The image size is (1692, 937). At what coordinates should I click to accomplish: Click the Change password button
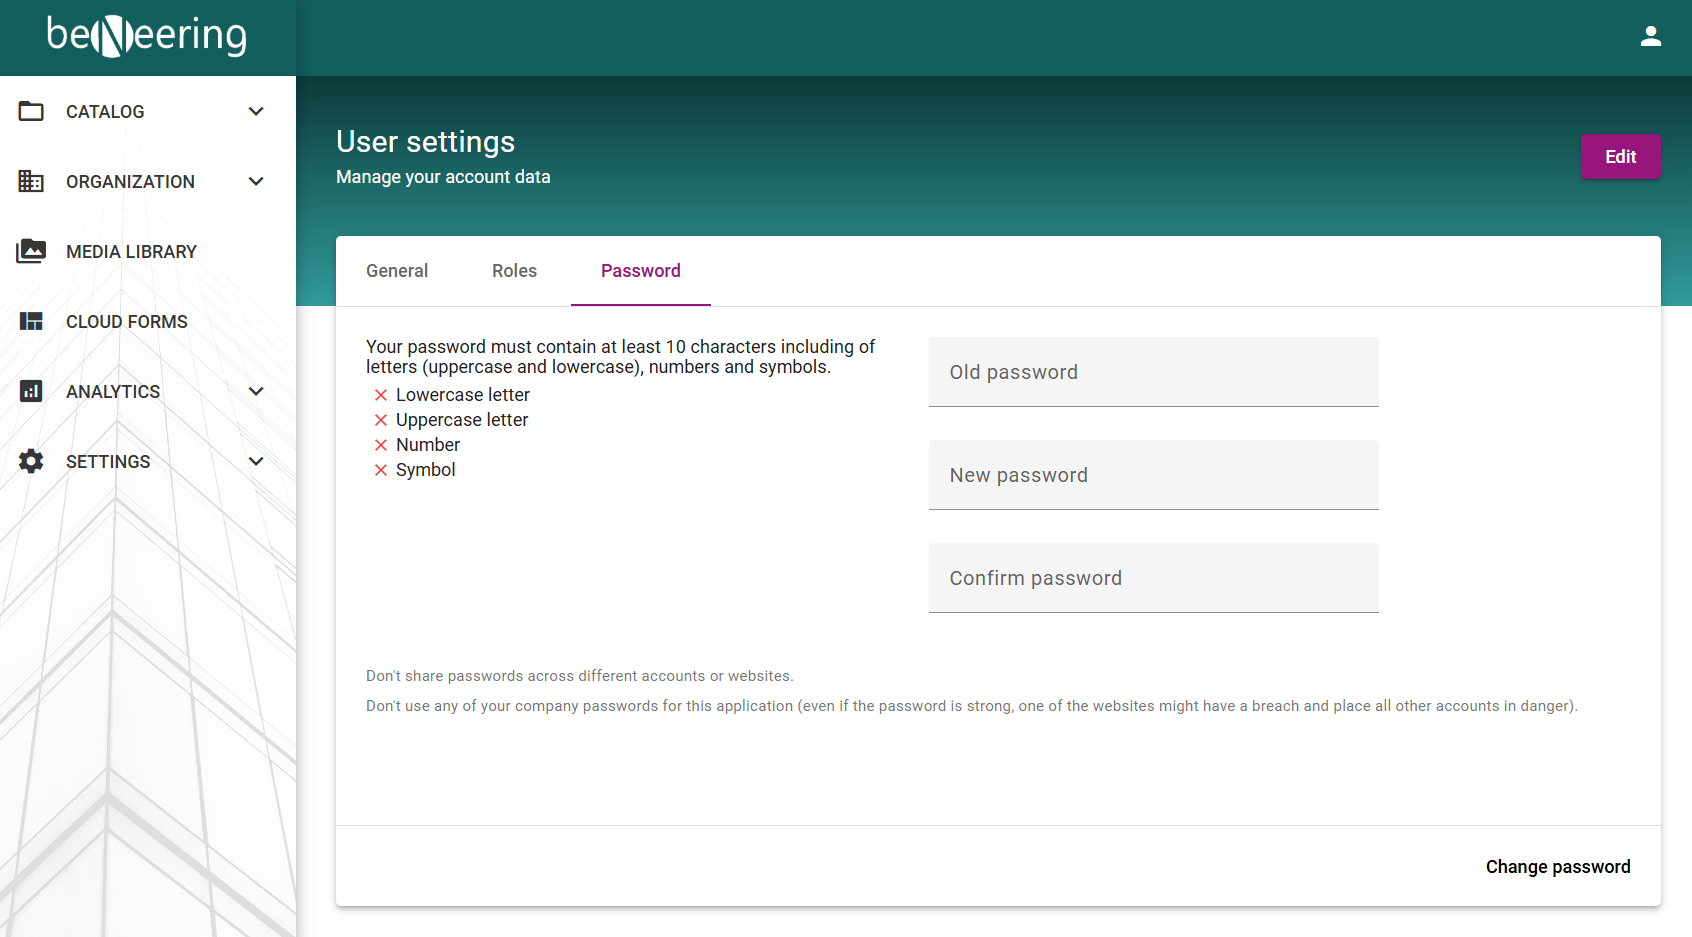pyautogui.click(x=1557, y=867)
